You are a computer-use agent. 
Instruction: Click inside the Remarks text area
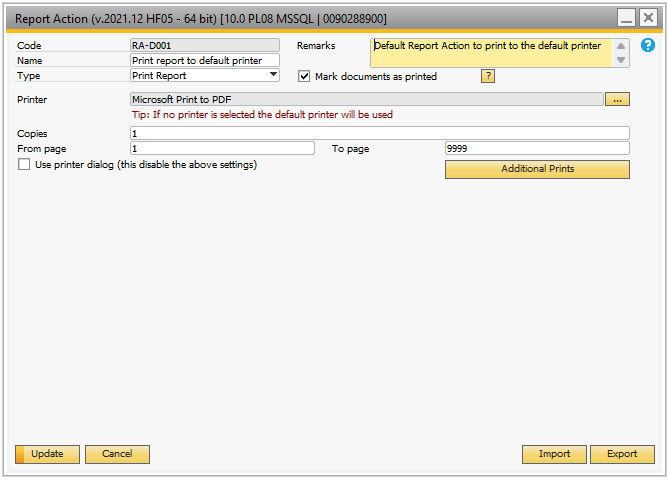tap(491, 53)
